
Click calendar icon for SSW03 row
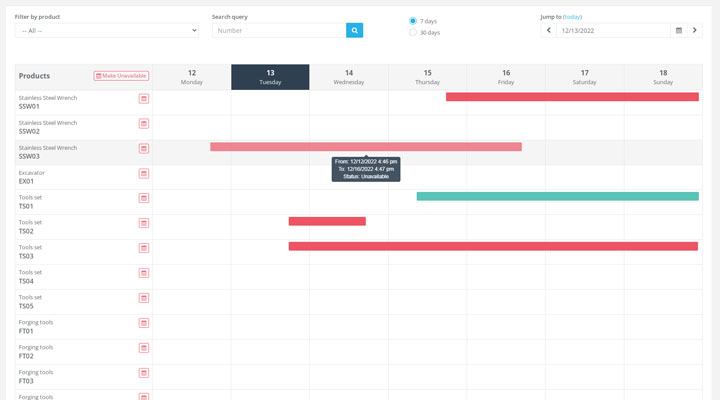point(144,148)
